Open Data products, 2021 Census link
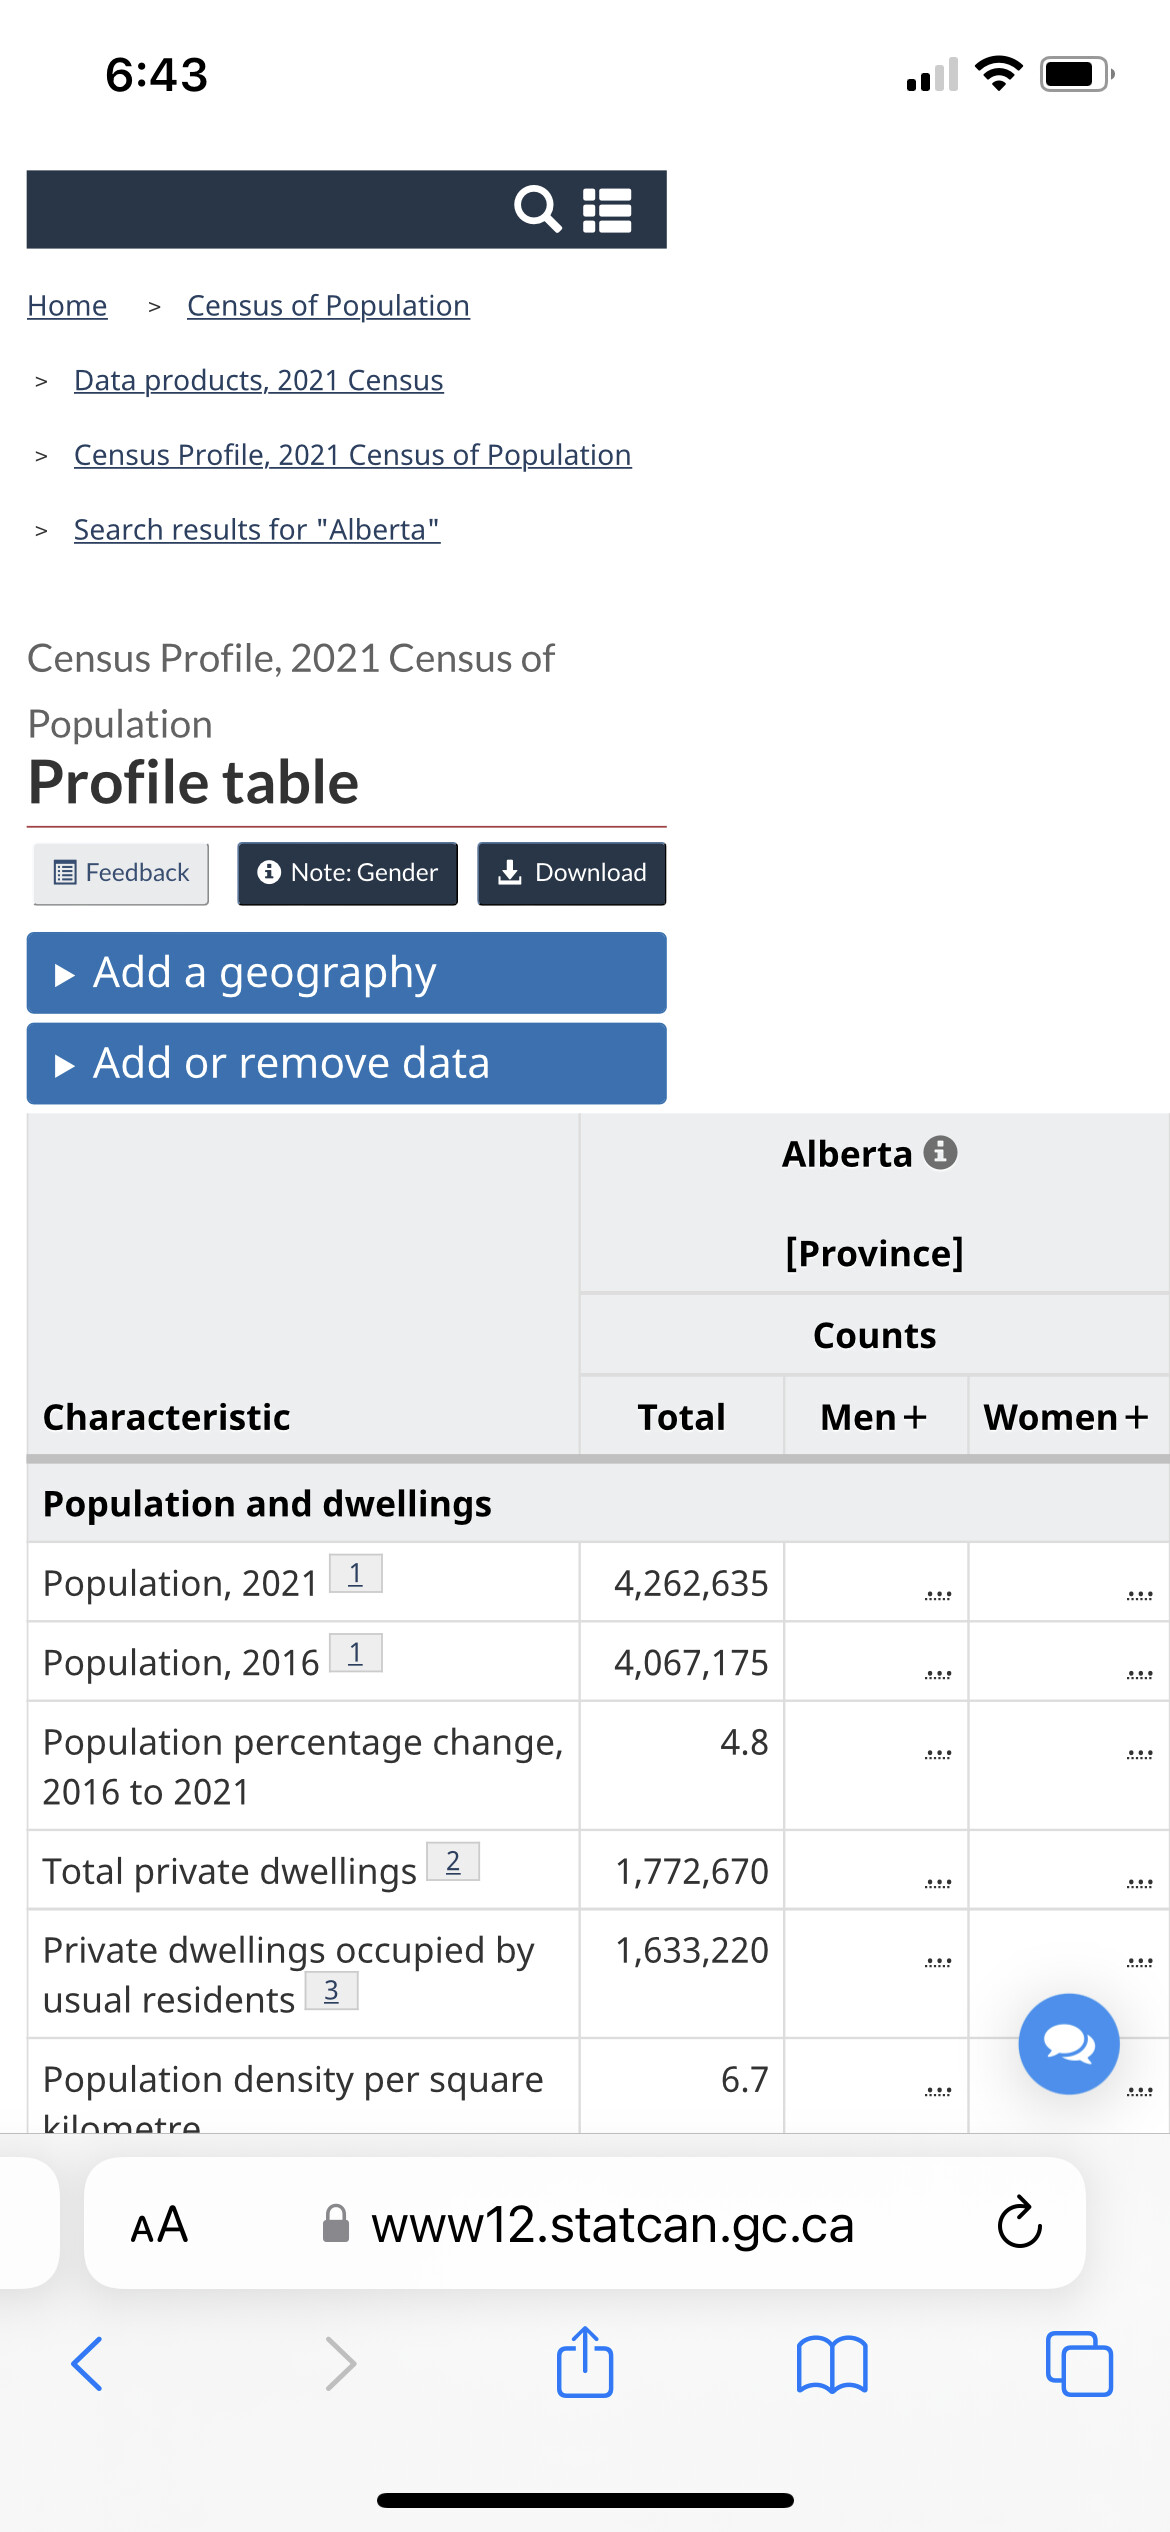1170x2532 pixels. coord(259,380)
